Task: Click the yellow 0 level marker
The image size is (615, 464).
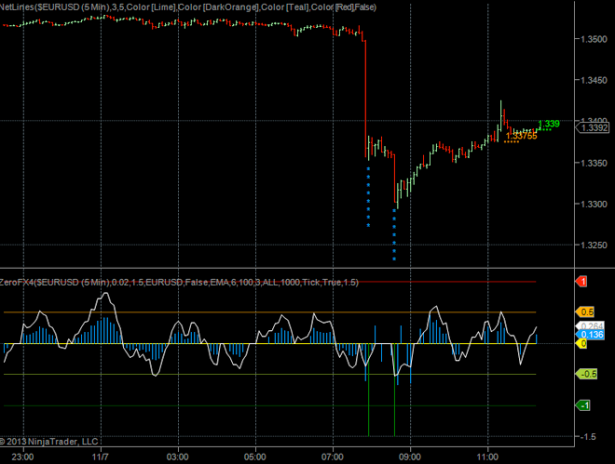Action: click(x=582, y=343)
